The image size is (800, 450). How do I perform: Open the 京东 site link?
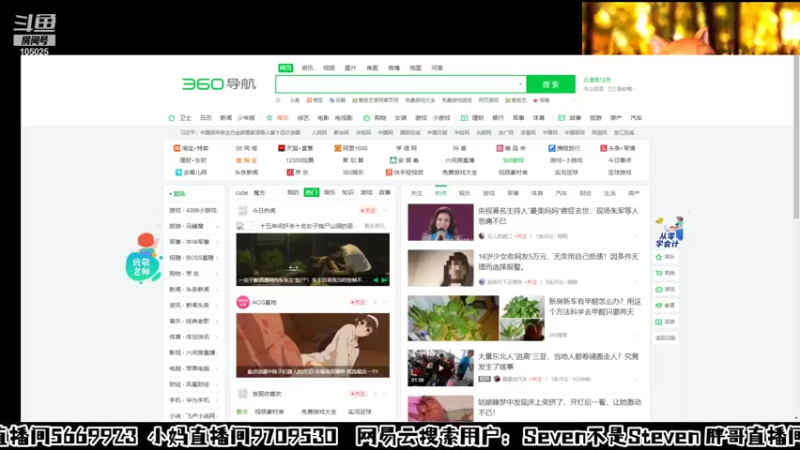click(x=297, y=172)
